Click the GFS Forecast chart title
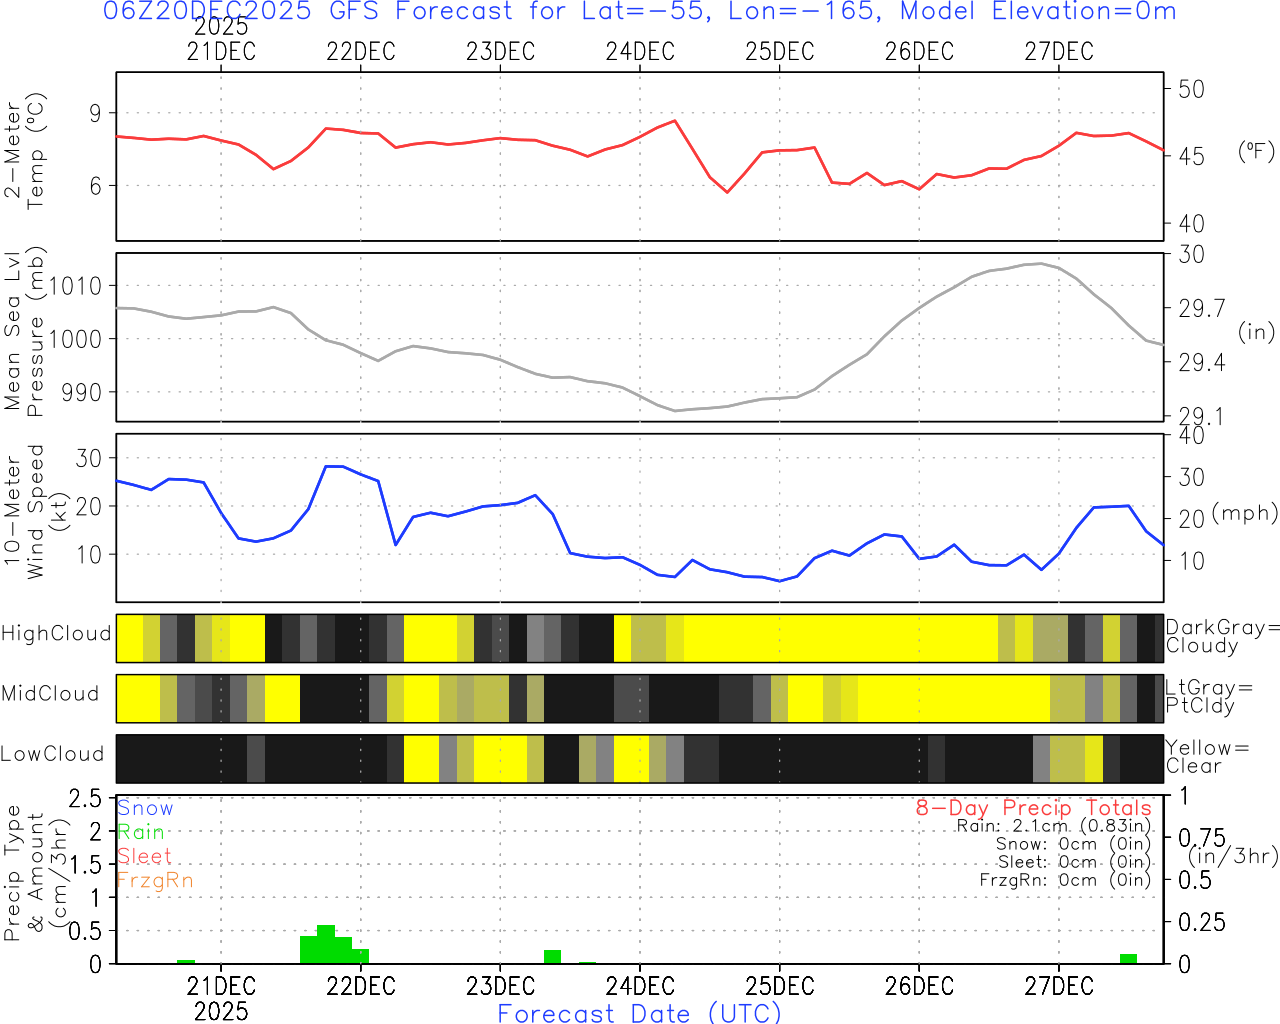 pos(640,12)
